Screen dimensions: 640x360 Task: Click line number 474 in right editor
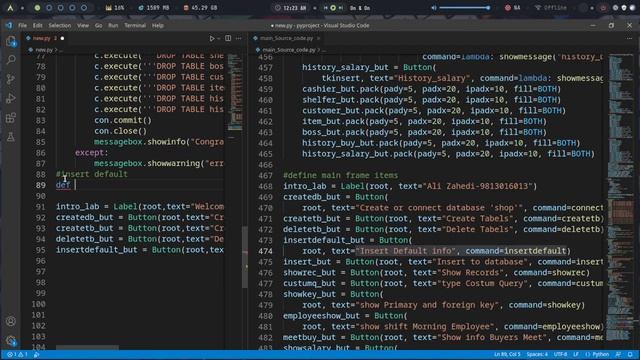[x=265, y=251]
